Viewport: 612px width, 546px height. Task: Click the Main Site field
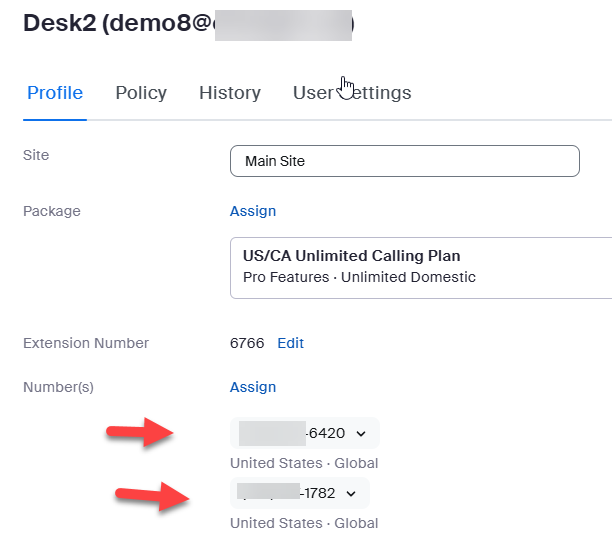coord(404,161)
